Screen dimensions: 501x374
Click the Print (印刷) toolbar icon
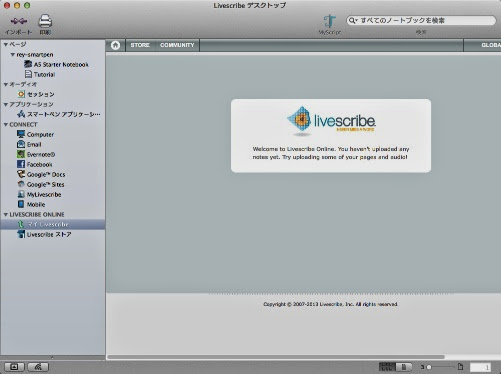point(45,21)
